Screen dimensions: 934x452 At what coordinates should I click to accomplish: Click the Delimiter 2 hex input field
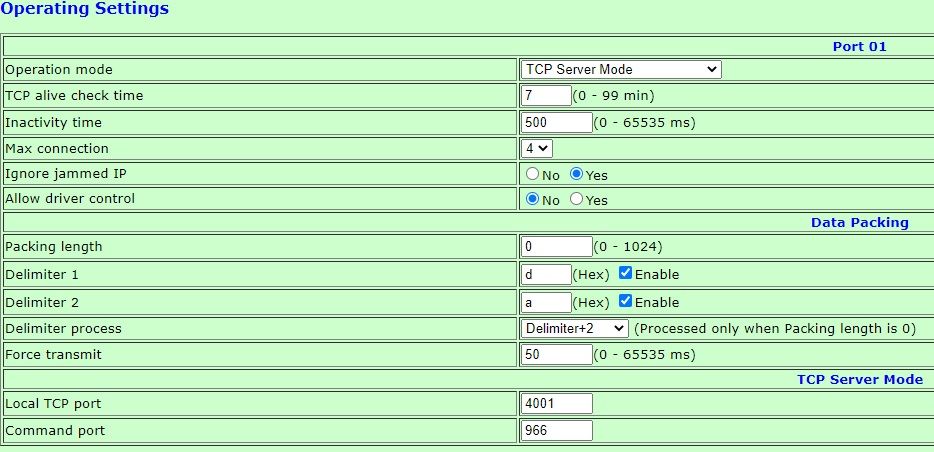(x=546, y=302)
